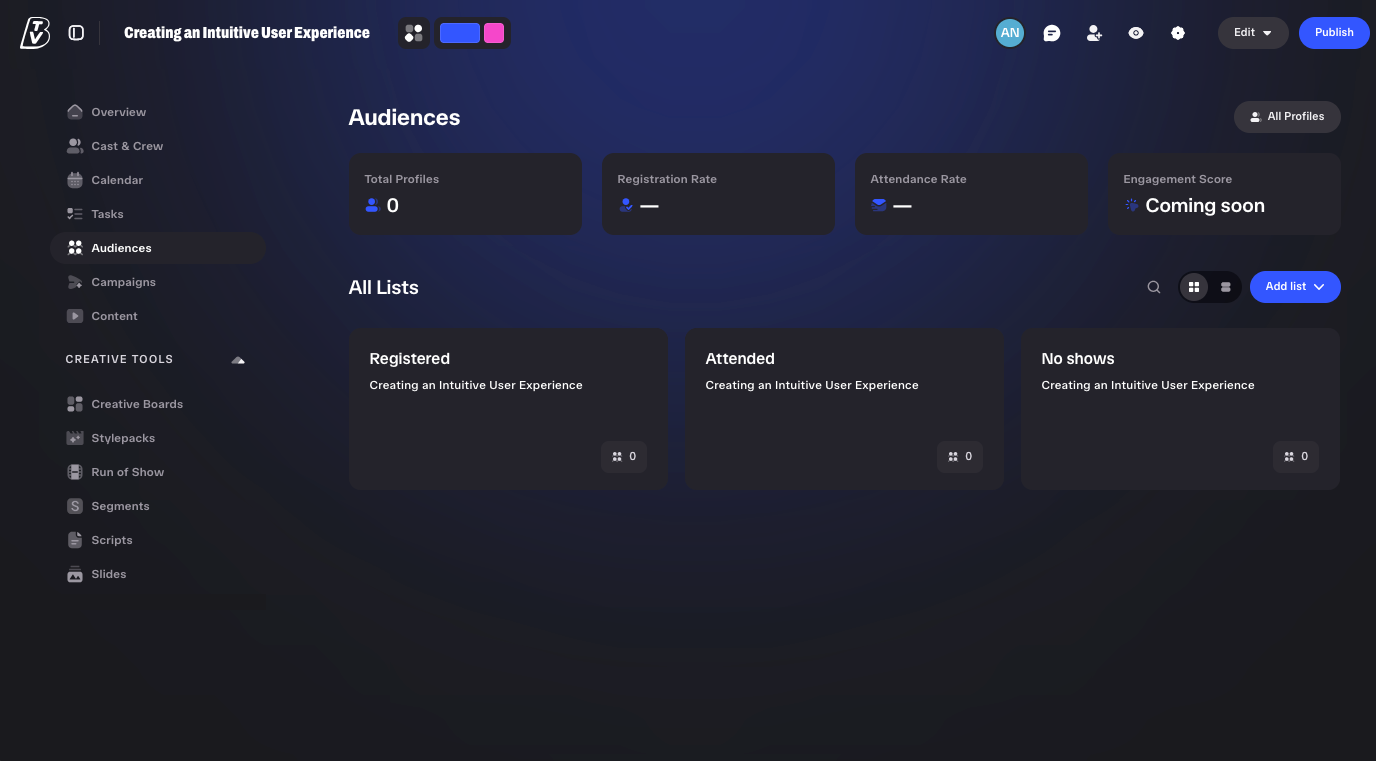Open the settings gear icon
This screenshot has height=761, width=1376.
pos(1178,33)
